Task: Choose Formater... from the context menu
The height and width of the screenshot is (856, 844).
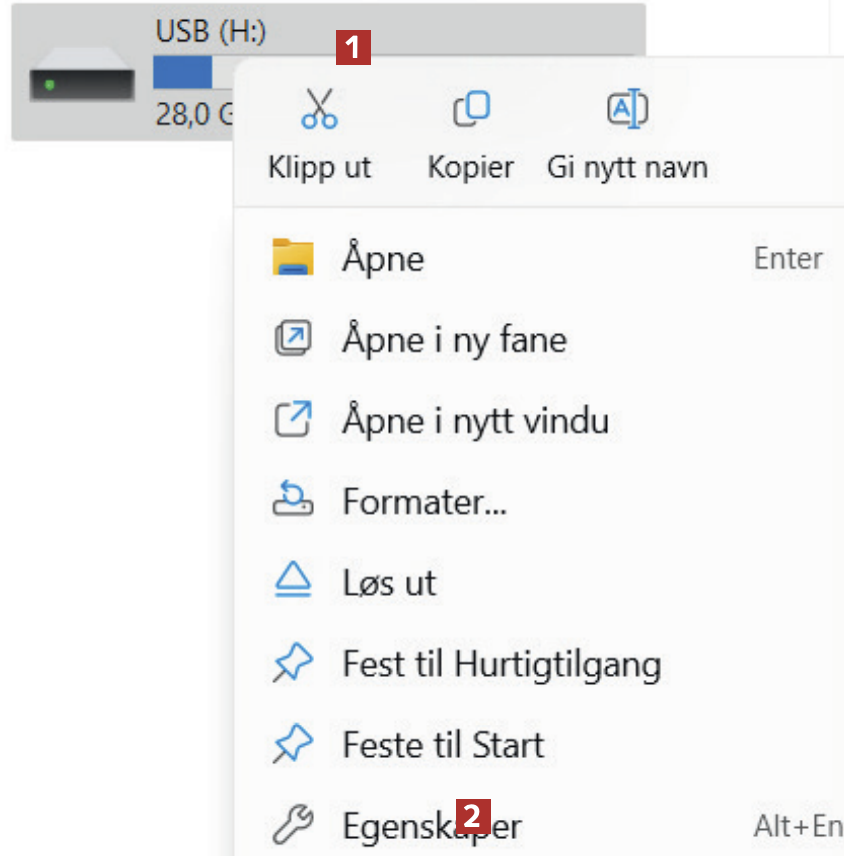Action: click(x=424, y=501)
